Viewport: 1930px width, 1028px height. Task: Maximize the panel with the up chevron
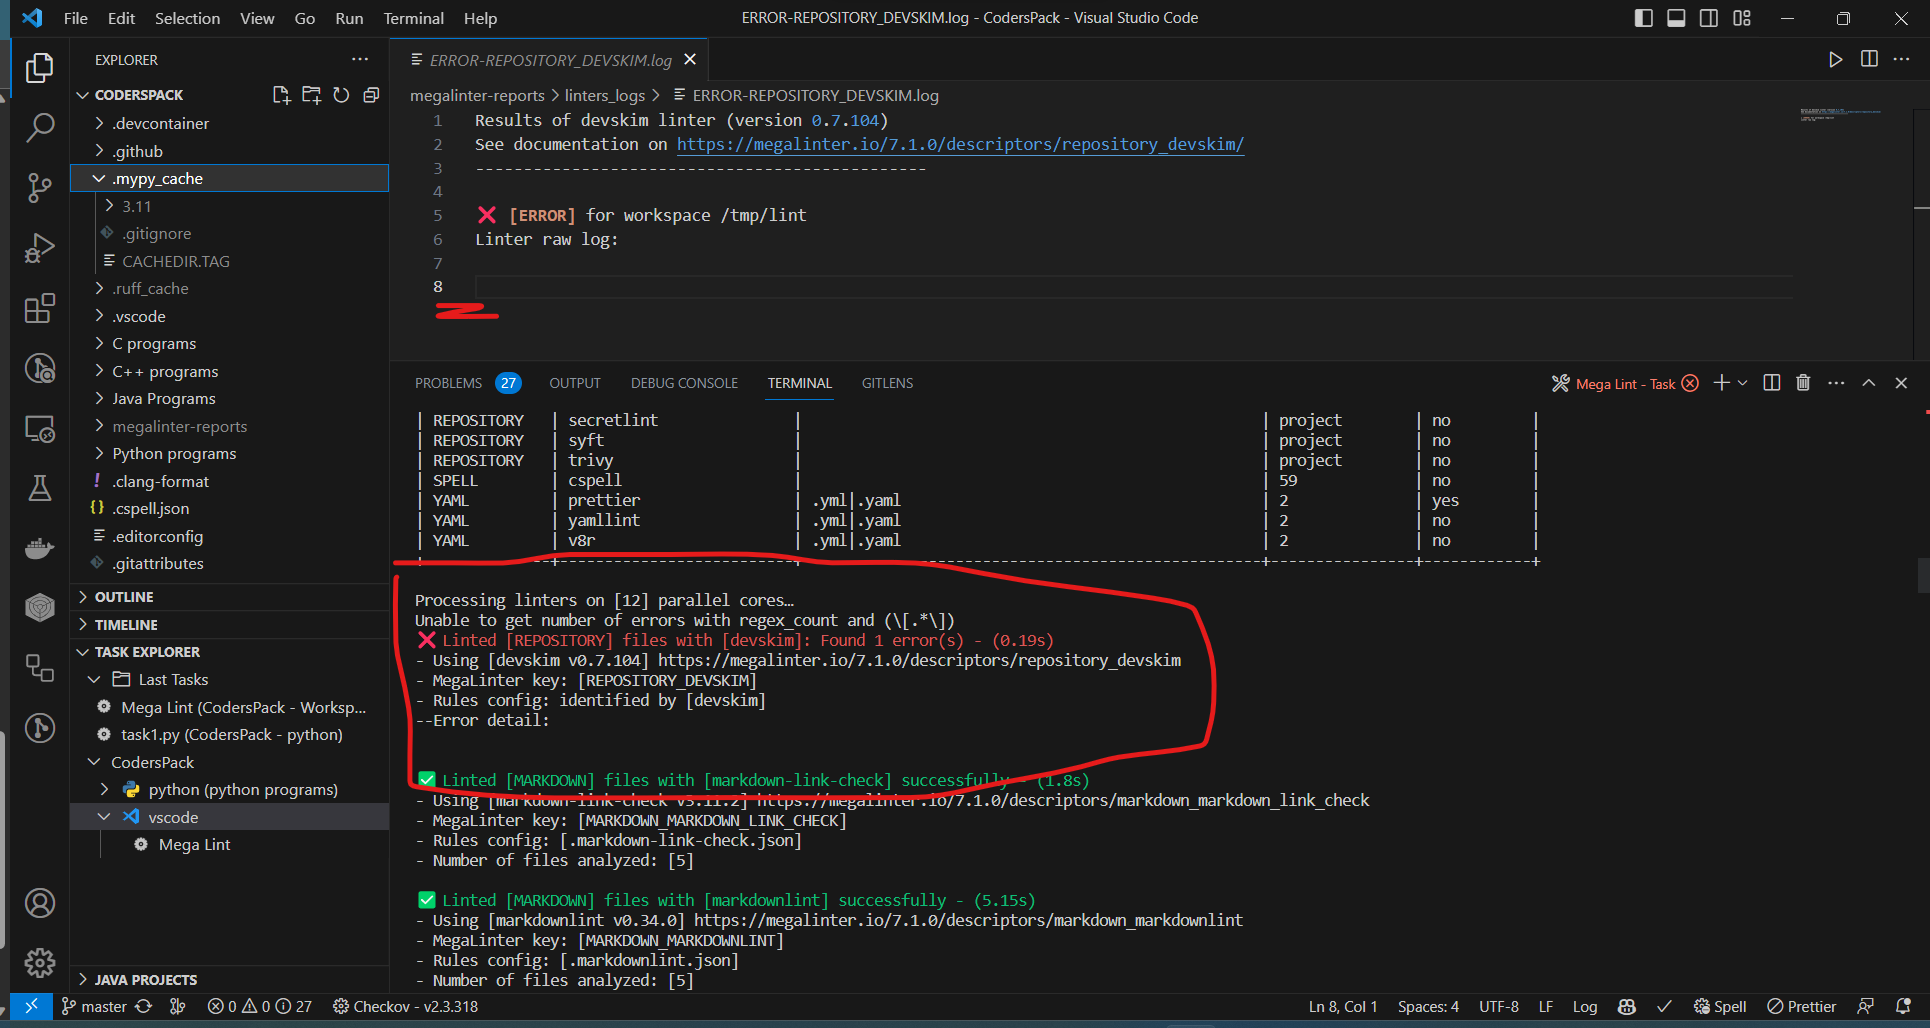pyautogui.click(x=1868, y=383)
